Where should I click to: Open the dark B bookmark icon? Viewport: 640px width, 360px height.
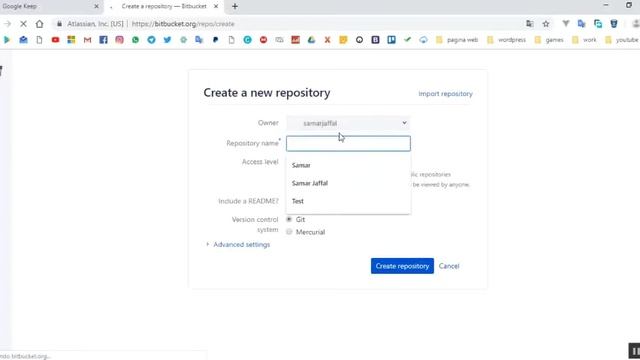click(x=376, y=40)
